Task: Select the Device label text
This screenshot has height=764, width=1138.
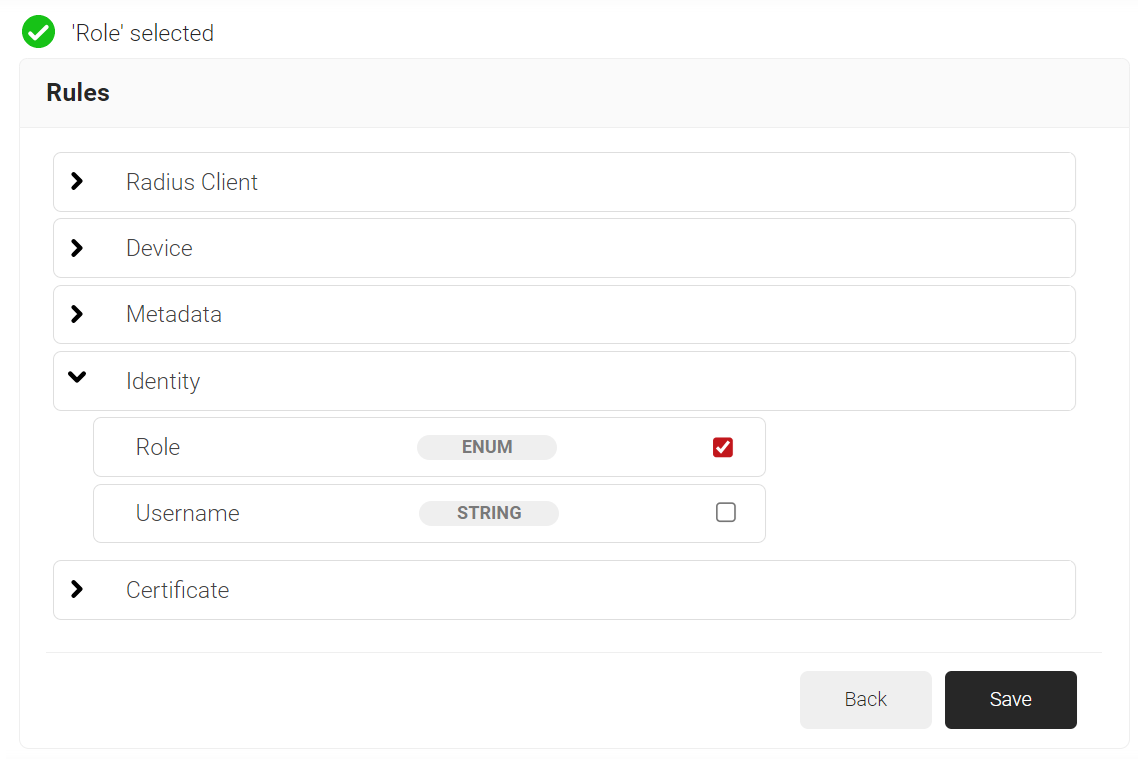Action: [159, 248]
